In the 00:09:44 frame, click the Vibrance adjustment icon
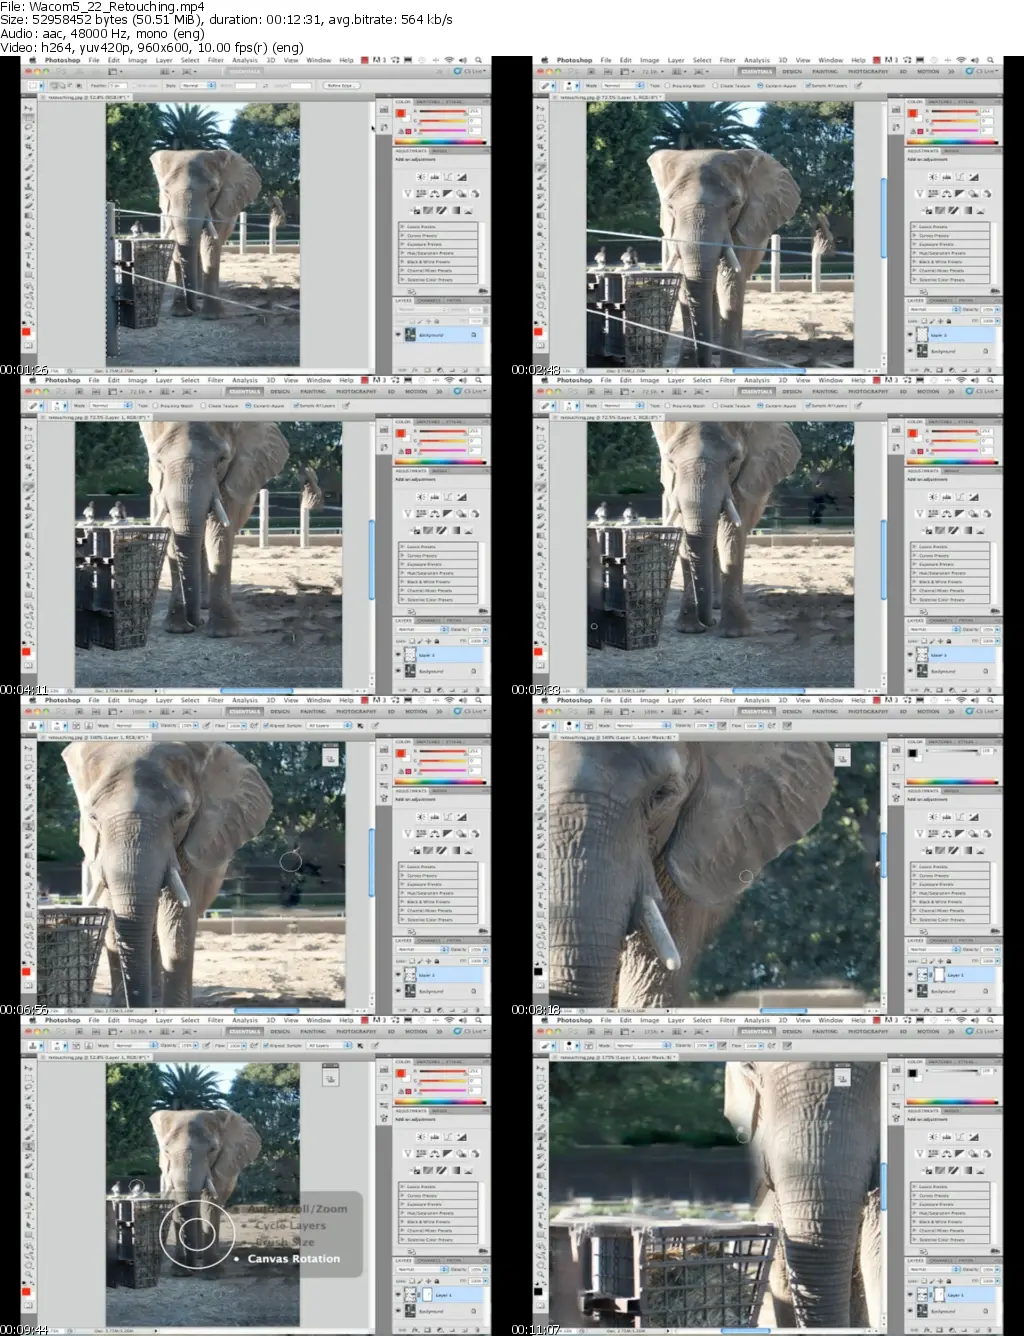The width and height of the screenshot is (1024, 1336). 408,1153
